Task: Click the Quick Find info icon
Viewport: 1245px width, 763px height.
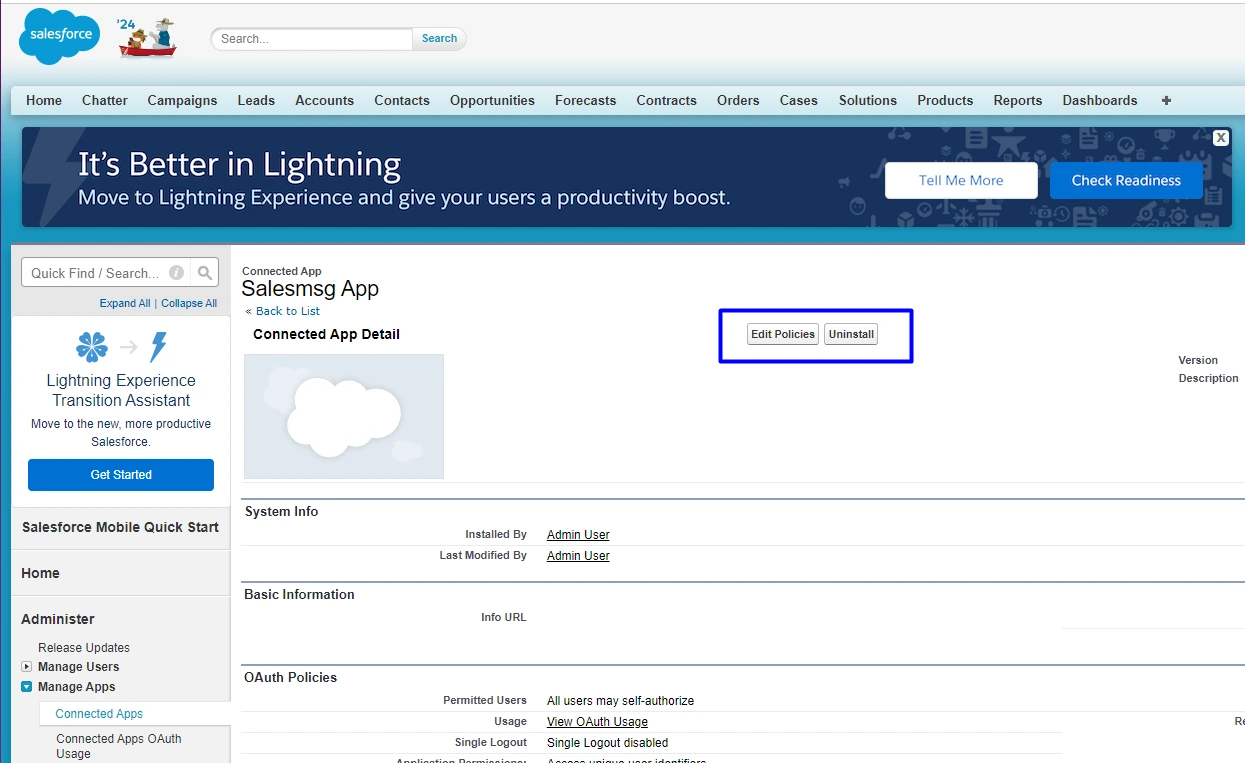Action: pyautogui.click(x=176, y=273)
